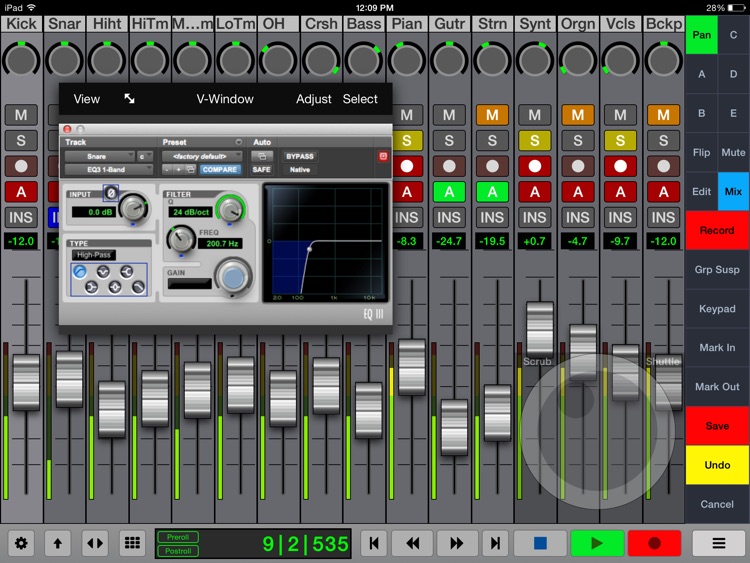Click the yellow Undo button

(x=717, y=465)
